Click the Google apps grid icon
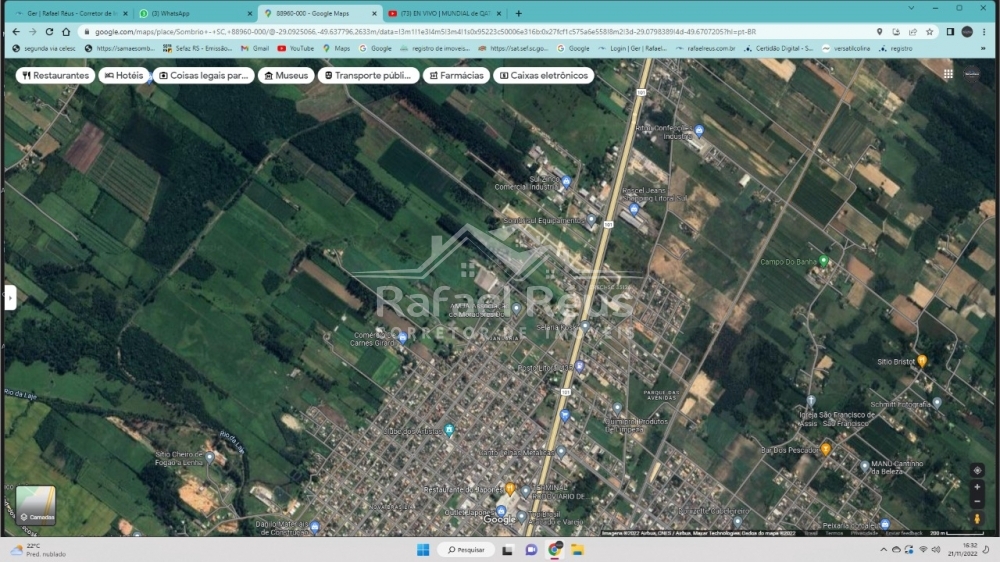The image size is (1000, 562). click(x=948, y=74)
